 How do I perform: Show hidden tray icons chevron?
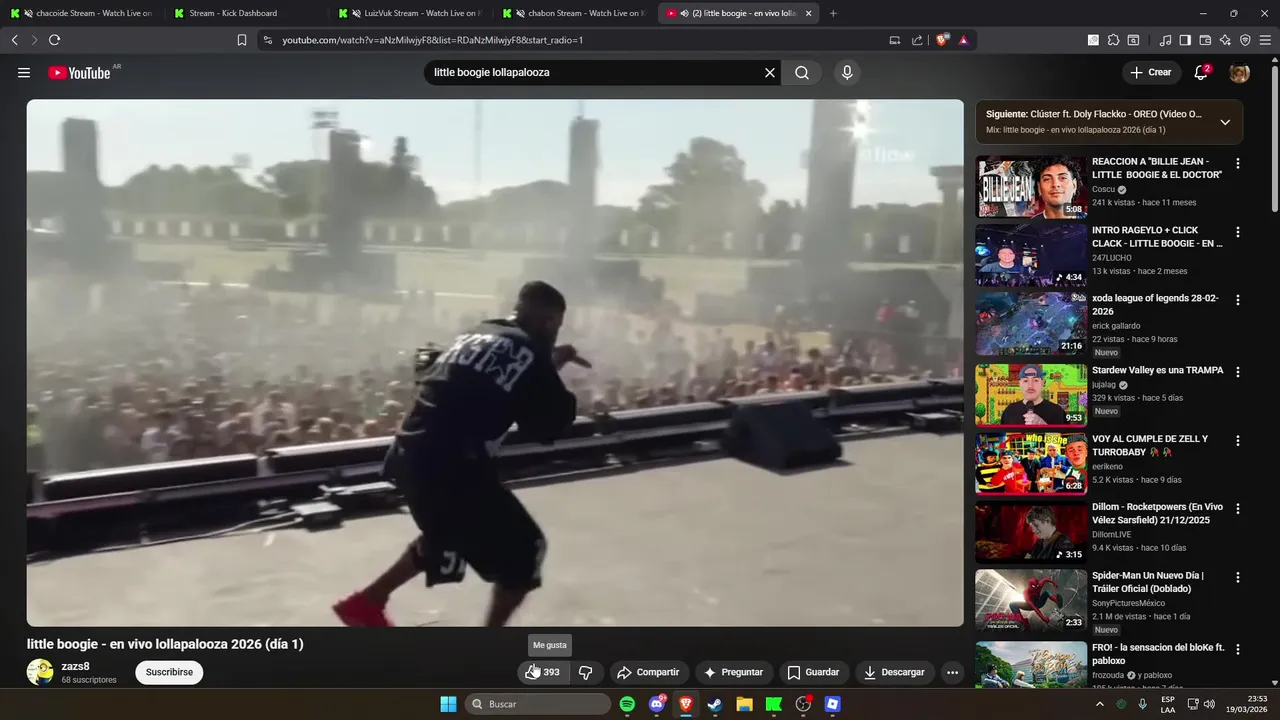(x=1100, y=704)
